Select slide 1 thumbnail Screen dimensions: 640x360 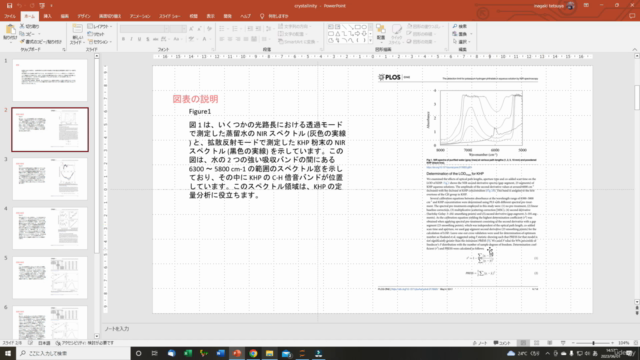50,80
